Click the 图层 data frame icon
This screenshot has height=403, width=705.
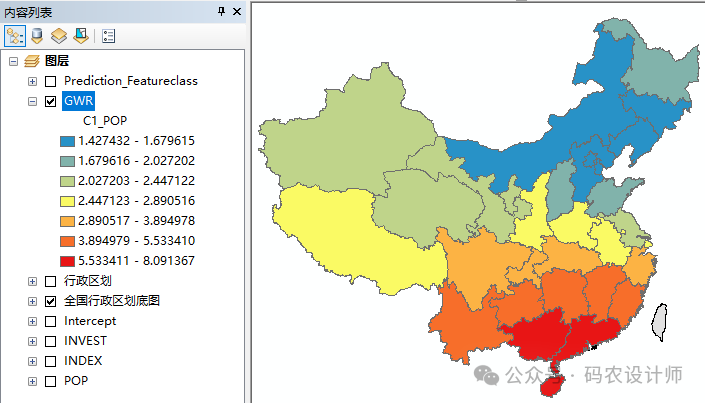(31, 61)
